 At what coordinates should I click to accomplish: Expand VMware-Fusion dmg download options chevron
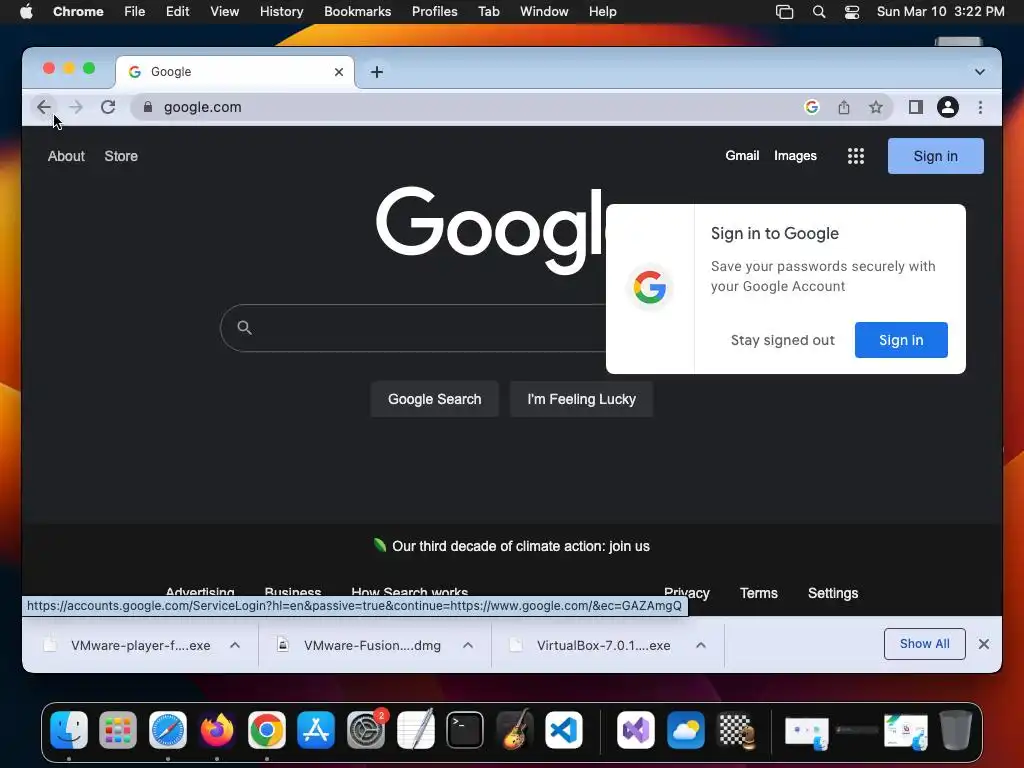[x=468, y=645]
